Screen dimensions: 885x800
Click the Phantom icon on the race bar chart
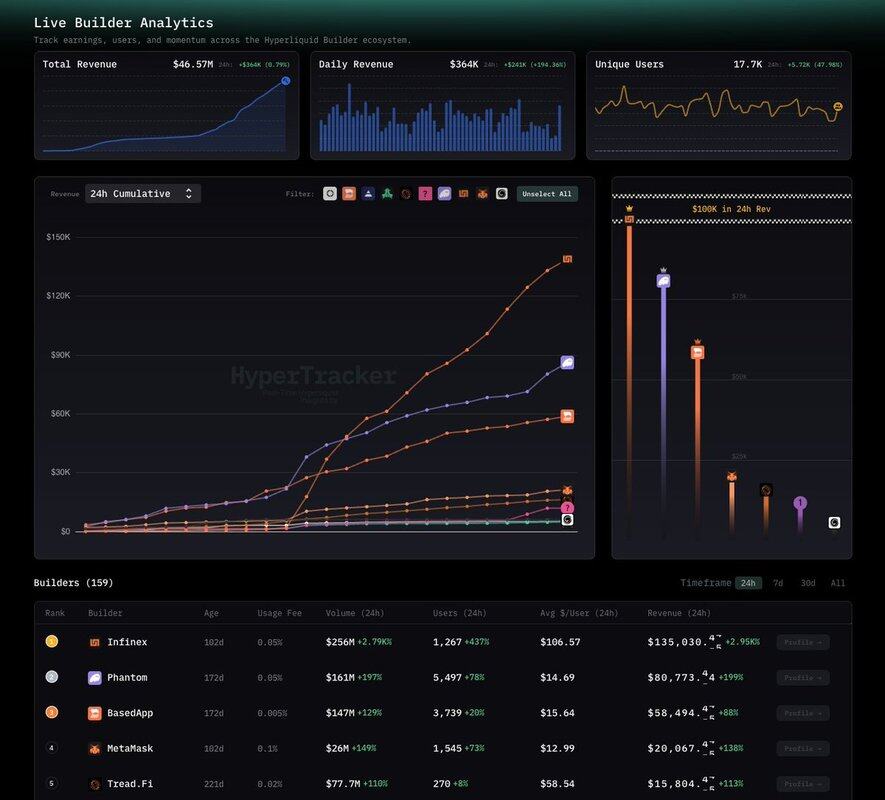662,282
